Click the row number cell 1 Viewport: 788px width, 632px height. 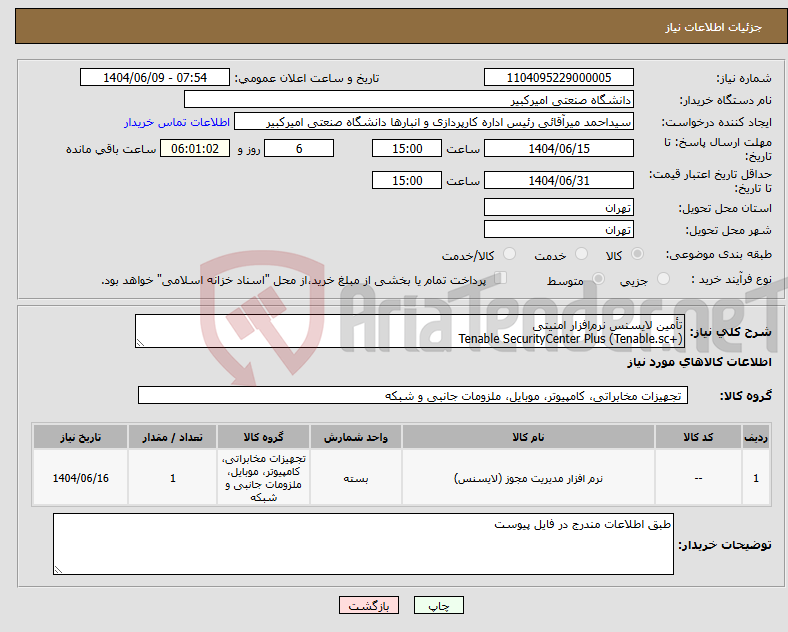click(756, 478)
